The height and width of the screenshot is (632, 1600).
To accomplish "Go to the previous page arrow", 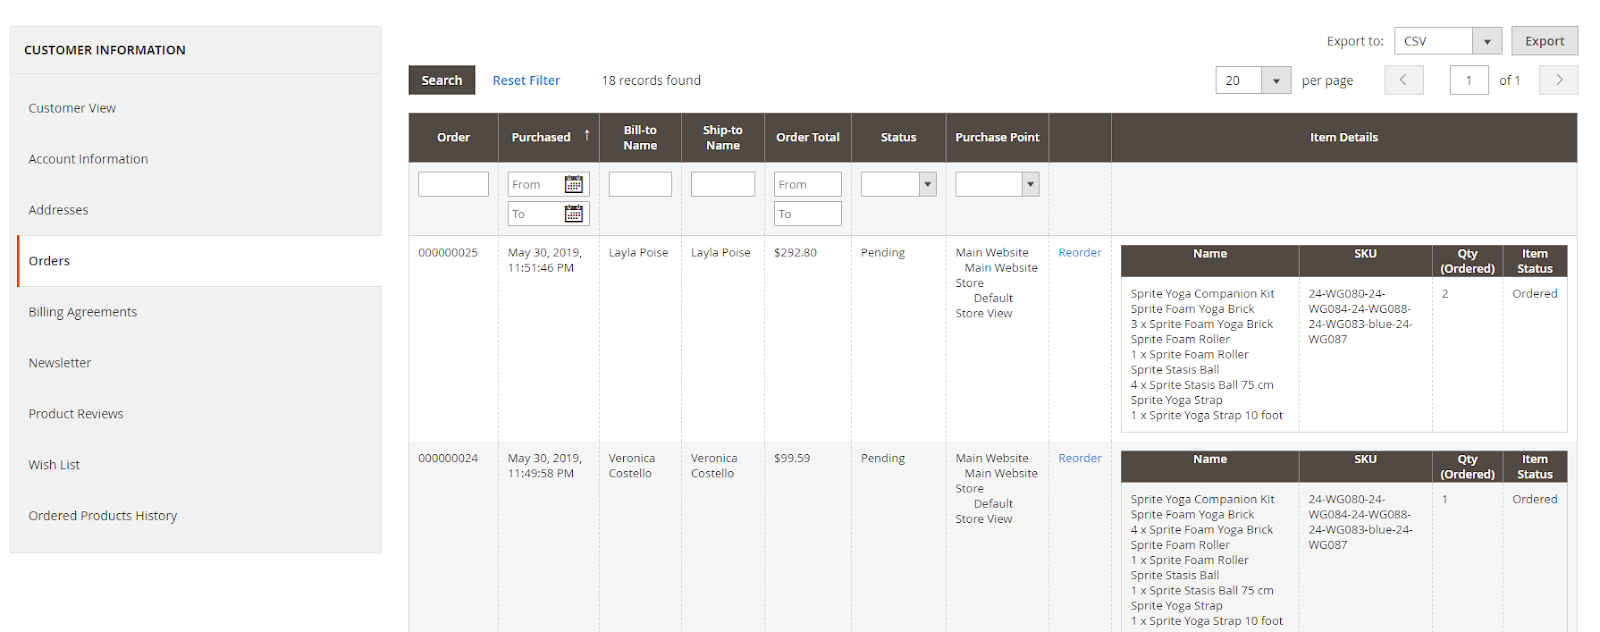I will 1403,80.
